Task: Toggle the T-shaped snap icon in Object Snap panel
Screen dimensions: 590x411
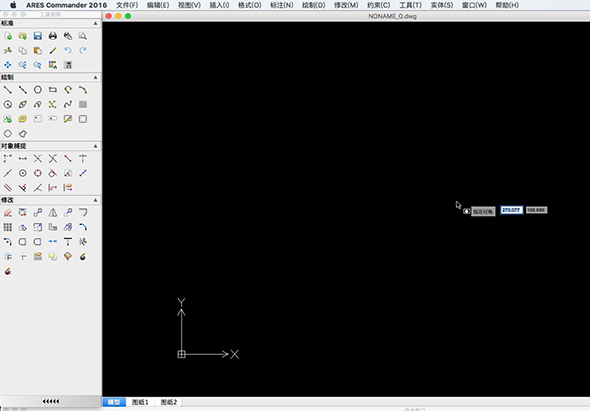Action: click(x=83, y=158)
